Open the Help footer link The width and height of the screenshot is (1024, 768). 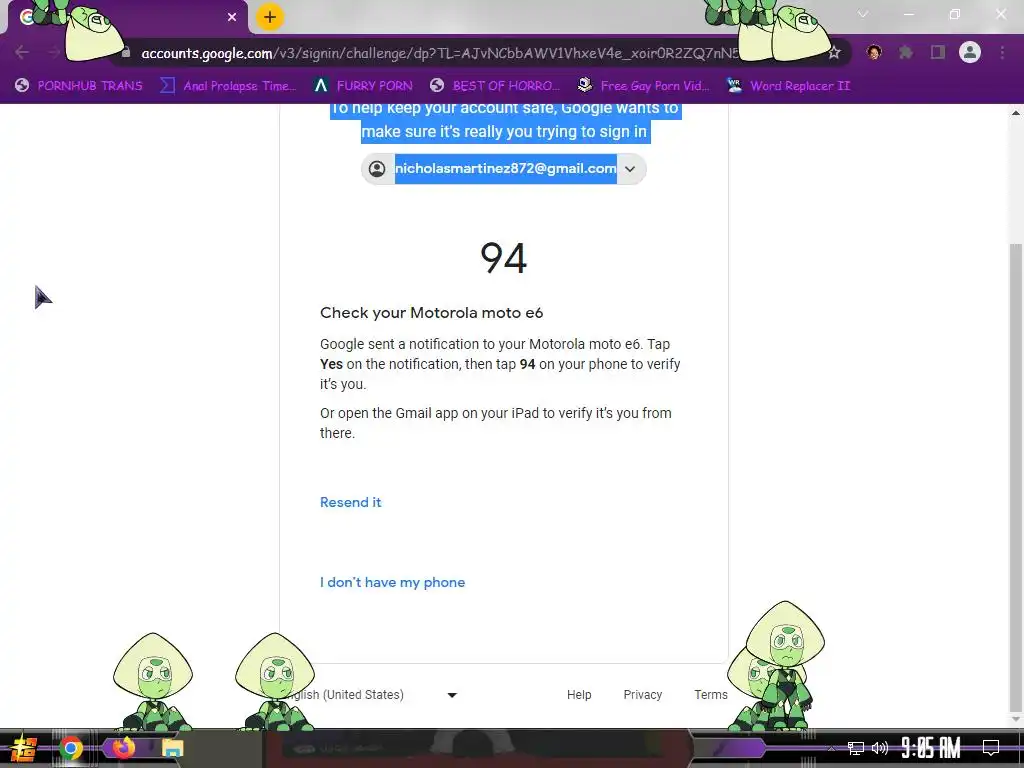[x=579, y=695]
